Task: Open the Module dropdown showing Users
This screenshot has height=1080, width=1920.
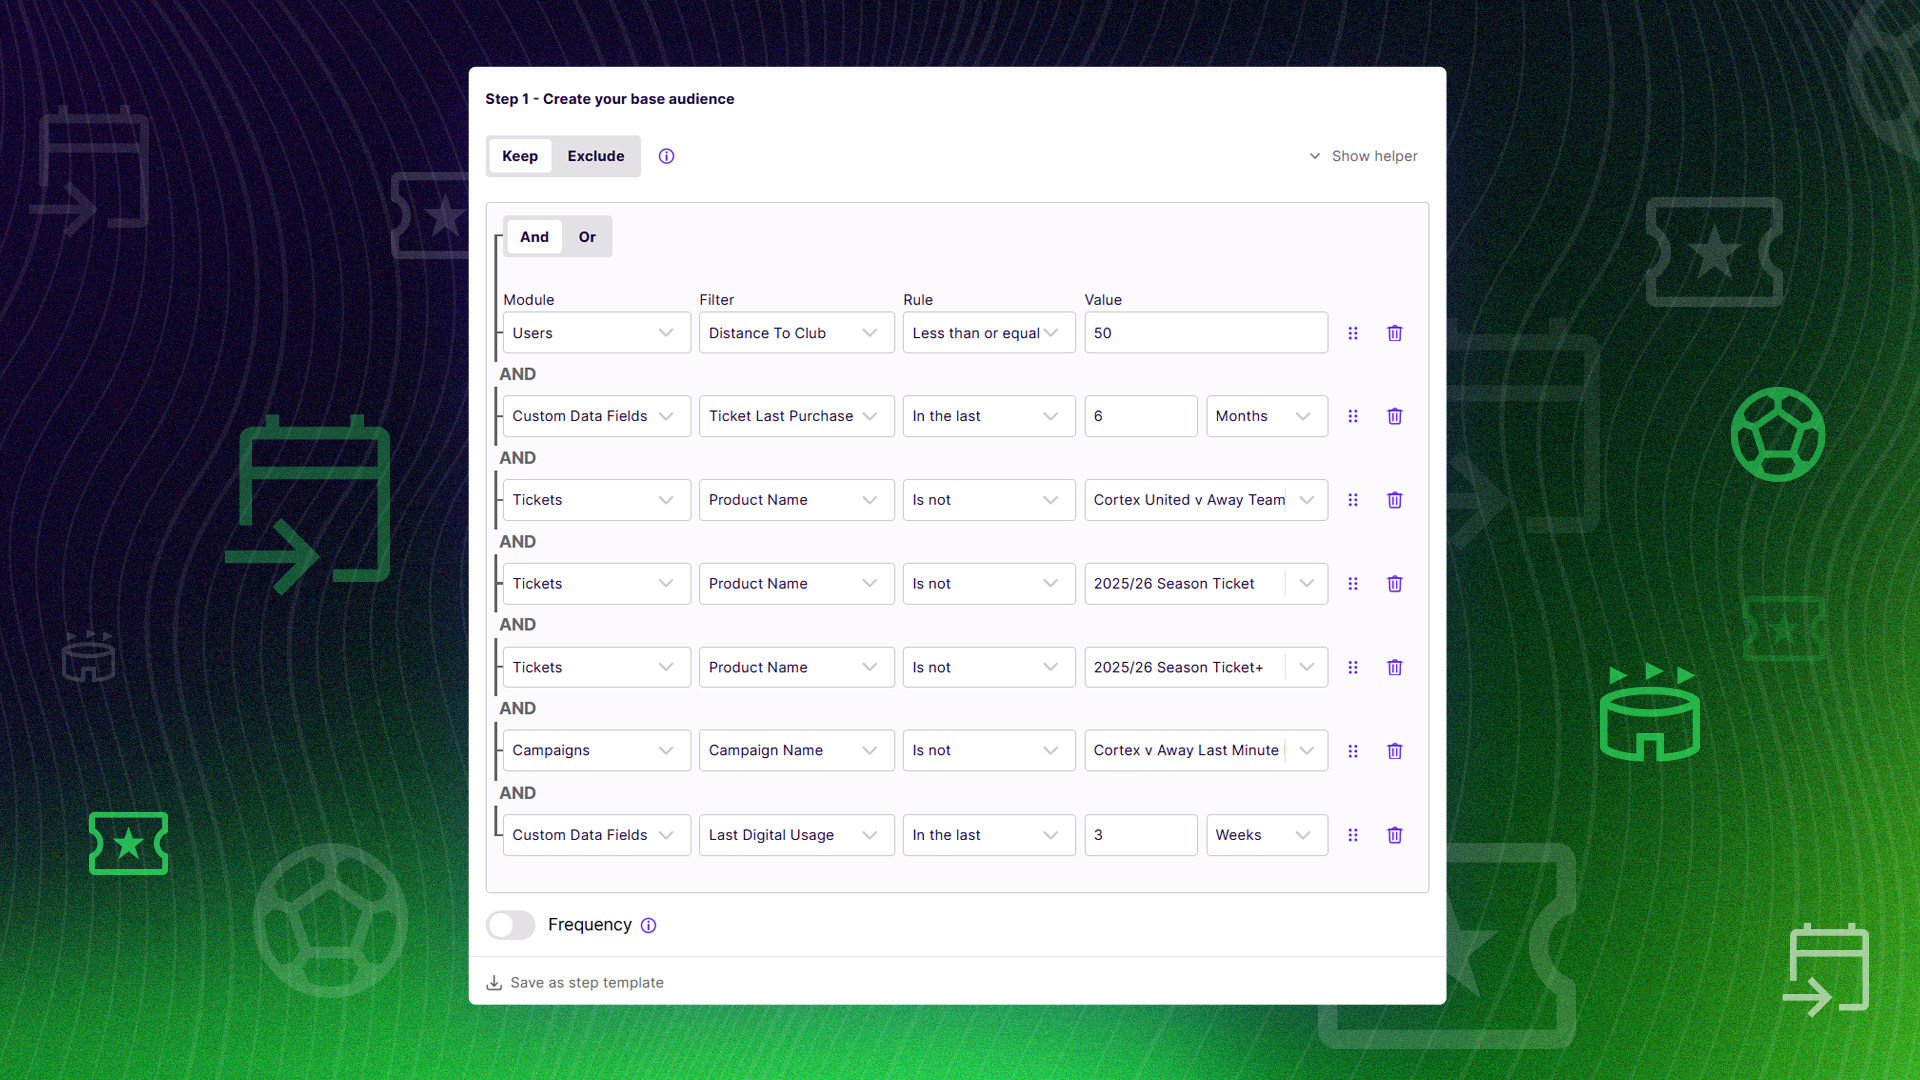Action: pyautogui.click(x=596, y=333)
